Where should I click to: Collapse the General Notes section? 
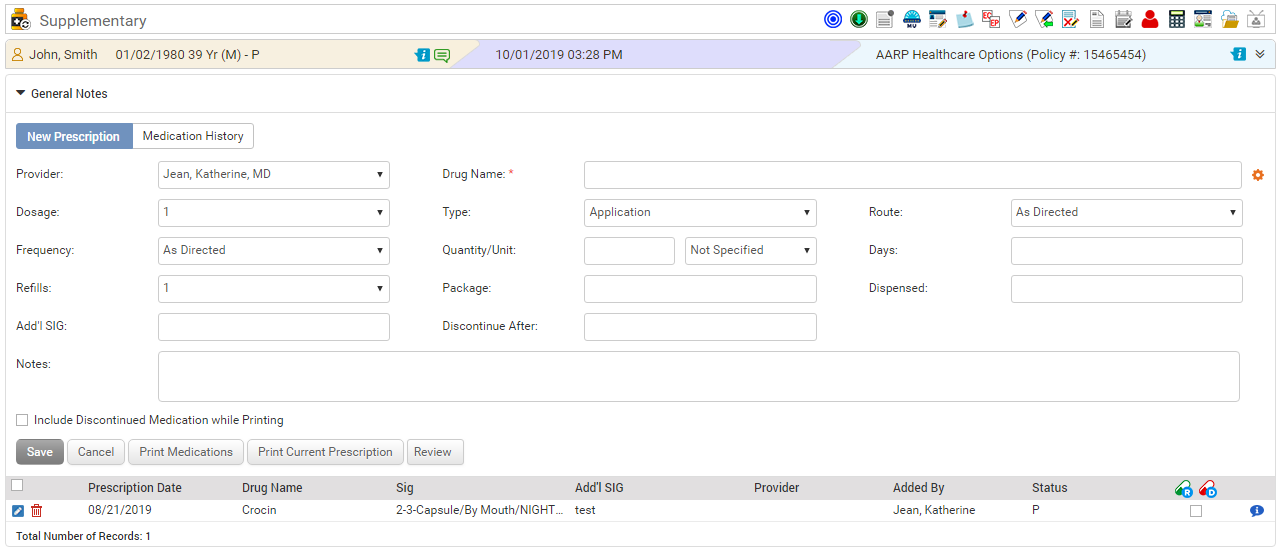click(x=21, y=93)
